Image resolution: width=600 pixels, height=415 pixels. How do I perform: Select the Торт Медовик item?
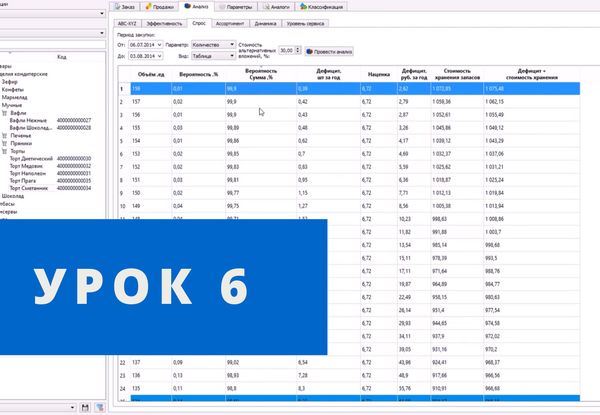coord(26,166)
